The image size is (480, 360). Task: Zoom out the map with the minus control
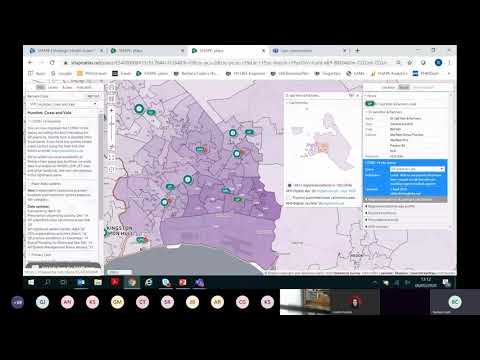point(112,147)
